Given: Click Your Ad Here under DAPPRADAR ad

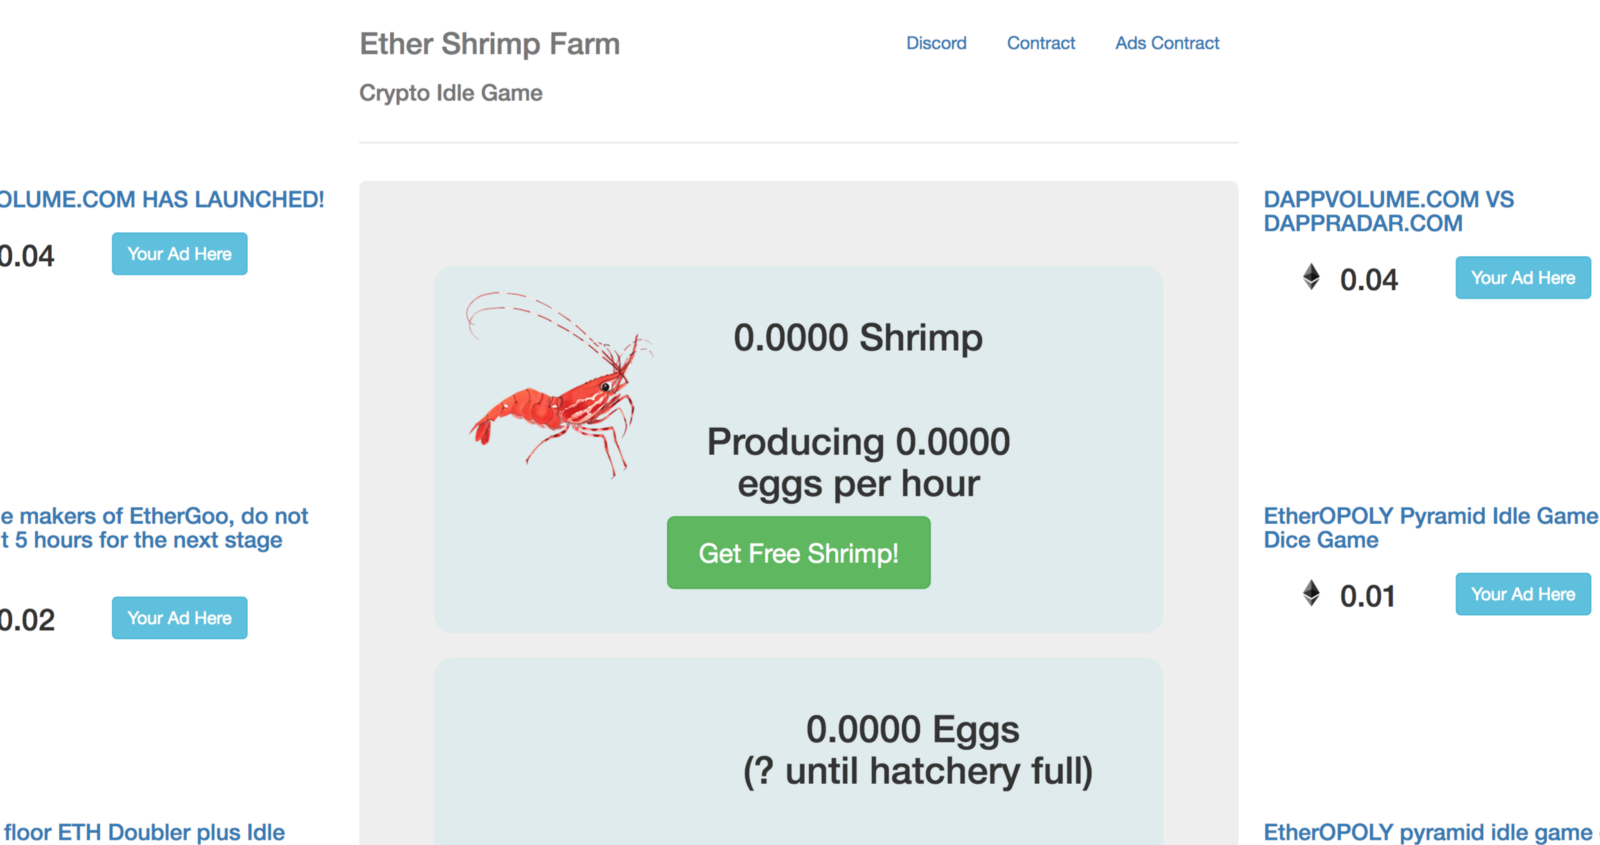Looking at the screenshot, I should 1522,278.
